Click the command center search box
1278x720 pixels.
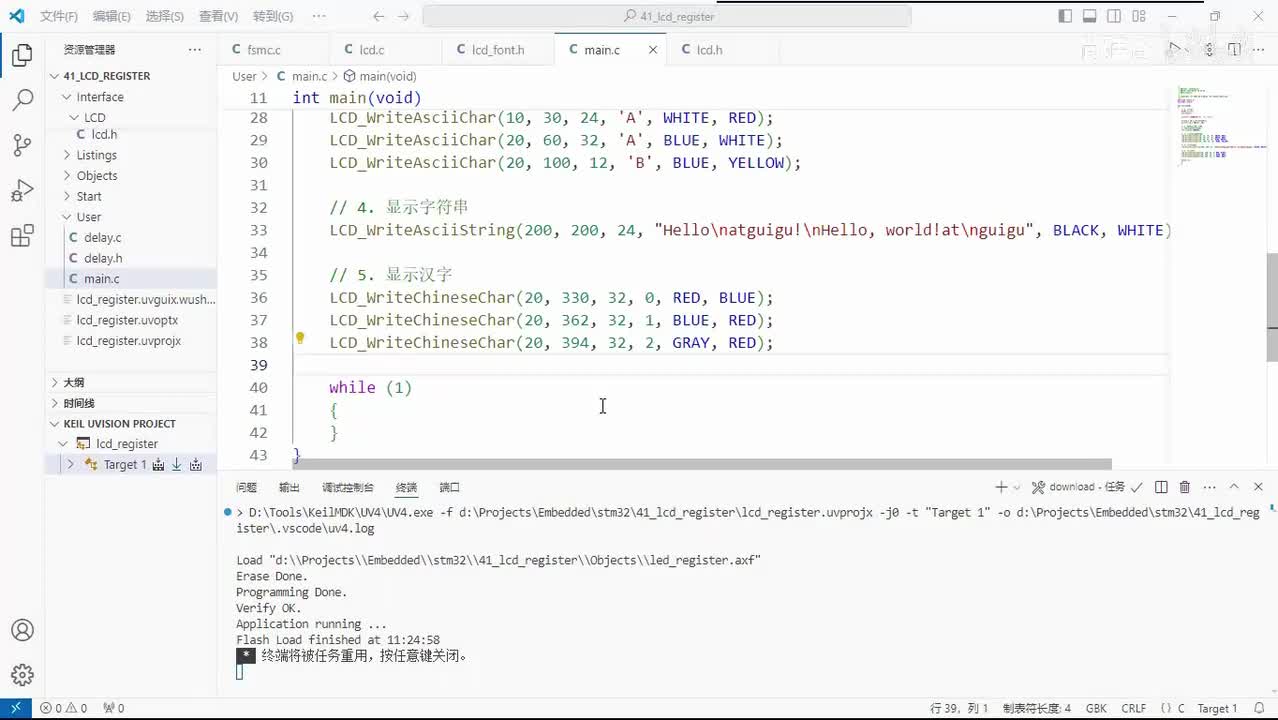667,16
